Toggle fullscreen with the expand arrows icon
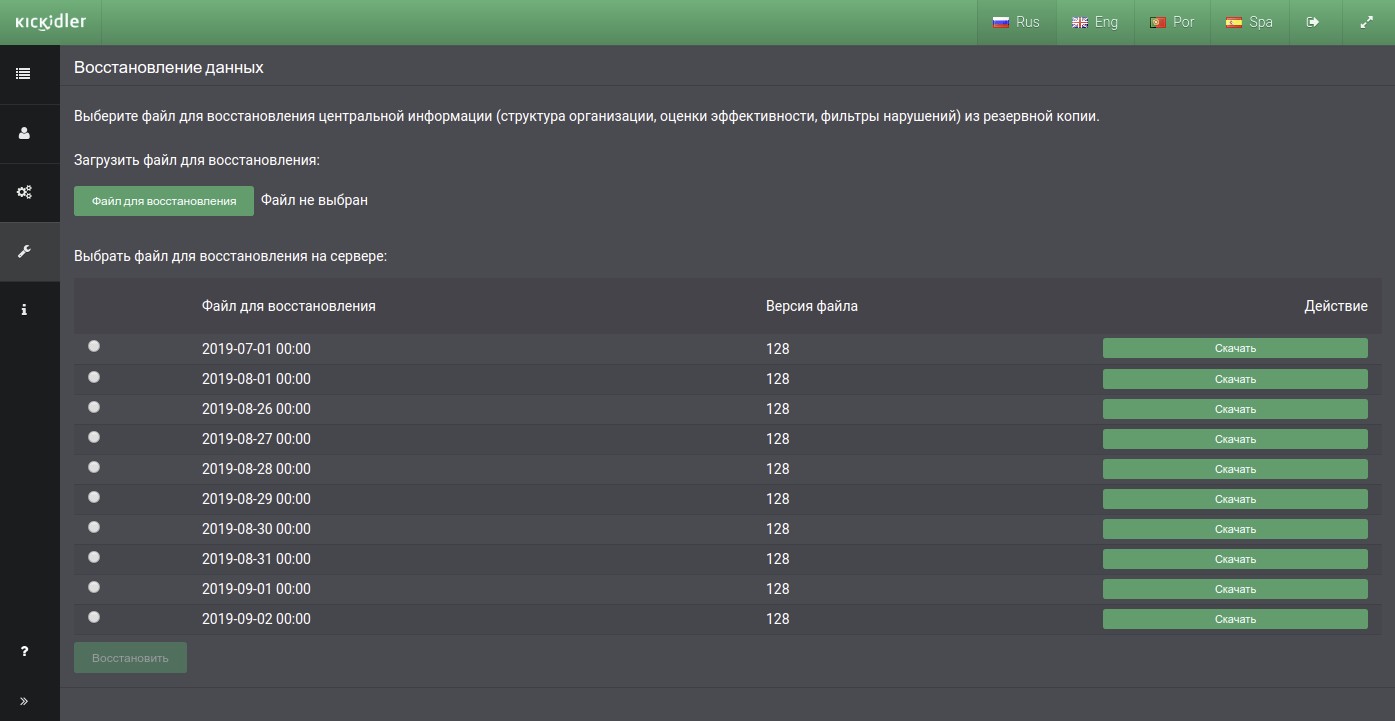Image resolution: width=1395 pixels, height=721 pixels. click(x=1366, y=22)
